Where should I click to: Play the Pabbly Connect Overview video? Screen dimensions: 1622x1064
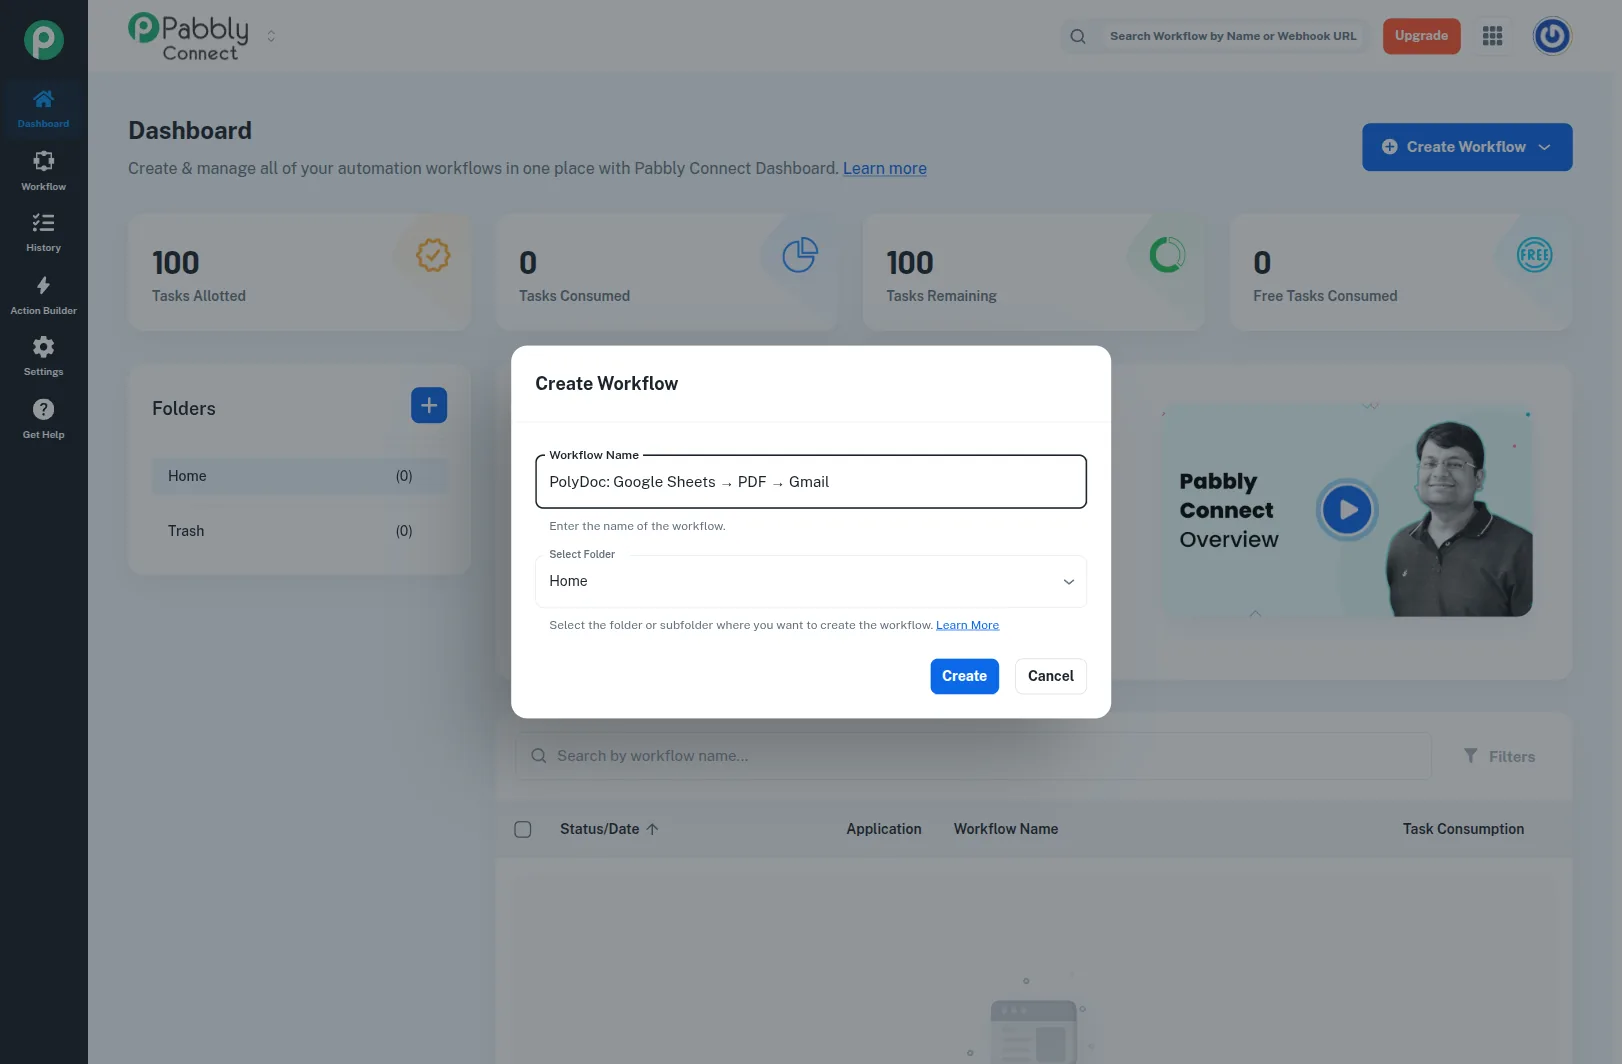pyautogui.click(x=1347, y=510)
